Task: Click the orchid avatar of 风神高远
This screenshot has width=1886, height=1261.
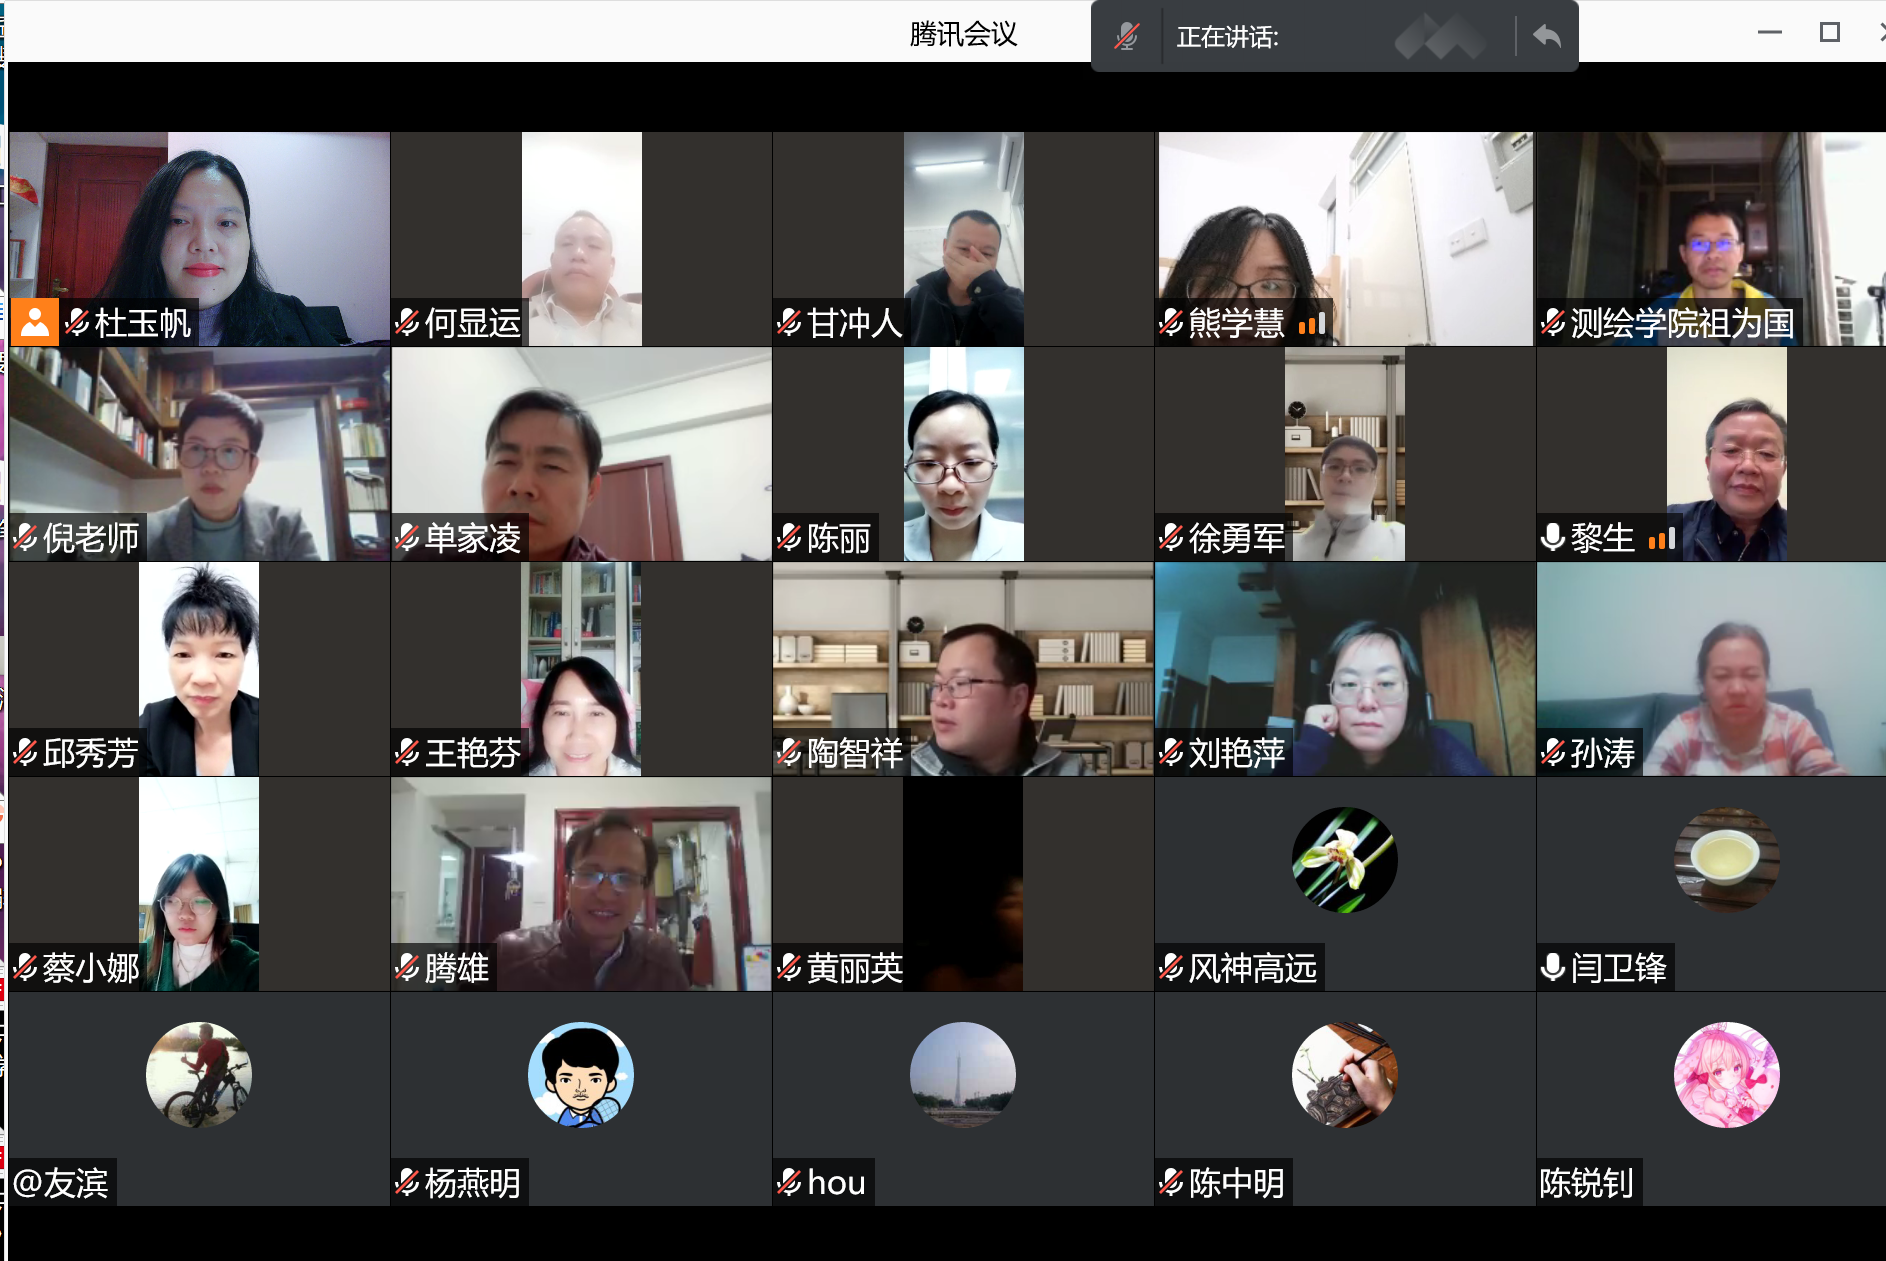Action: pyautogui.click(x=1344, y=860)
